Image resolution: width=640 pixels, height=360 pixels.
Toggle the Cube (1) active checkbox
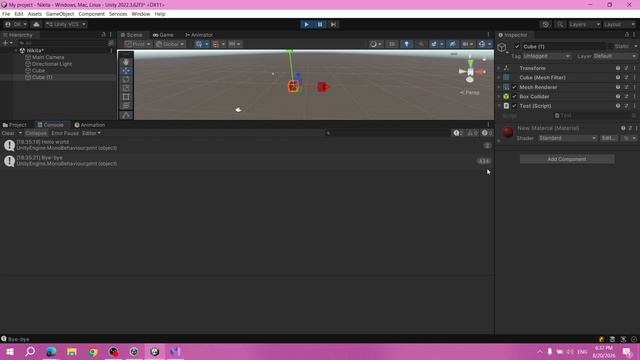pos(517,47)
